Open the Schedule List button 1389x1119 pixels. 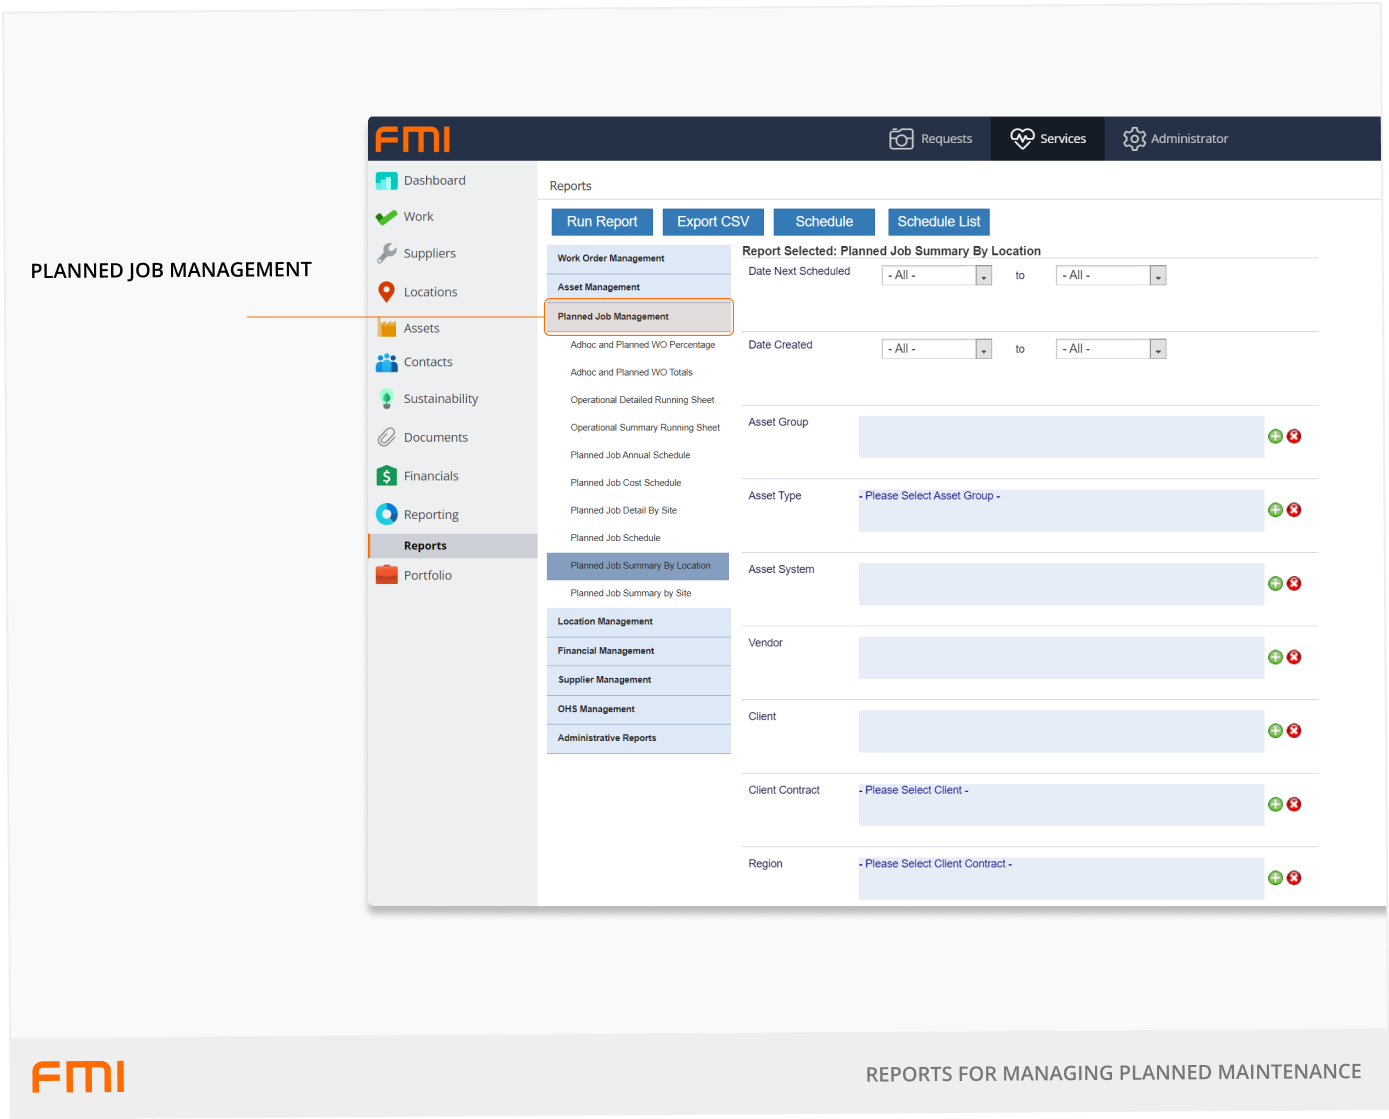938,222
